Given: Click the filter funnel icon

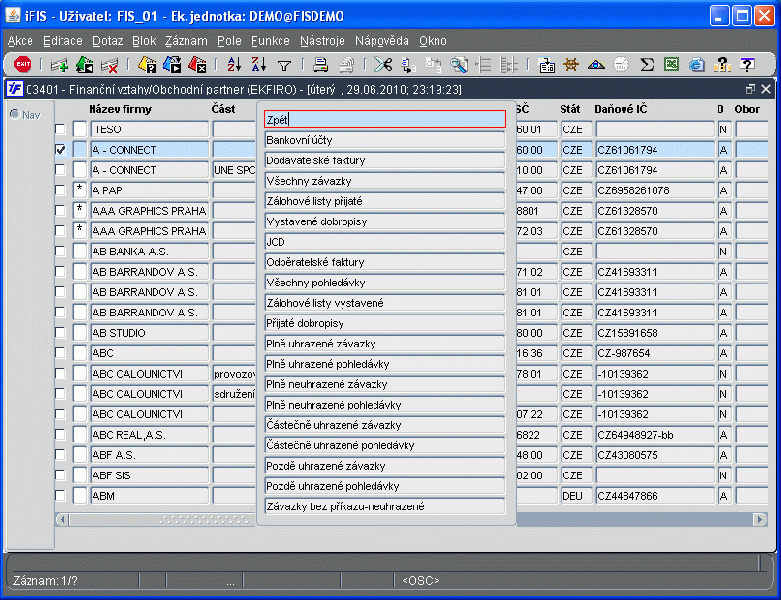Looking at the screenshot, I should 284,65.
